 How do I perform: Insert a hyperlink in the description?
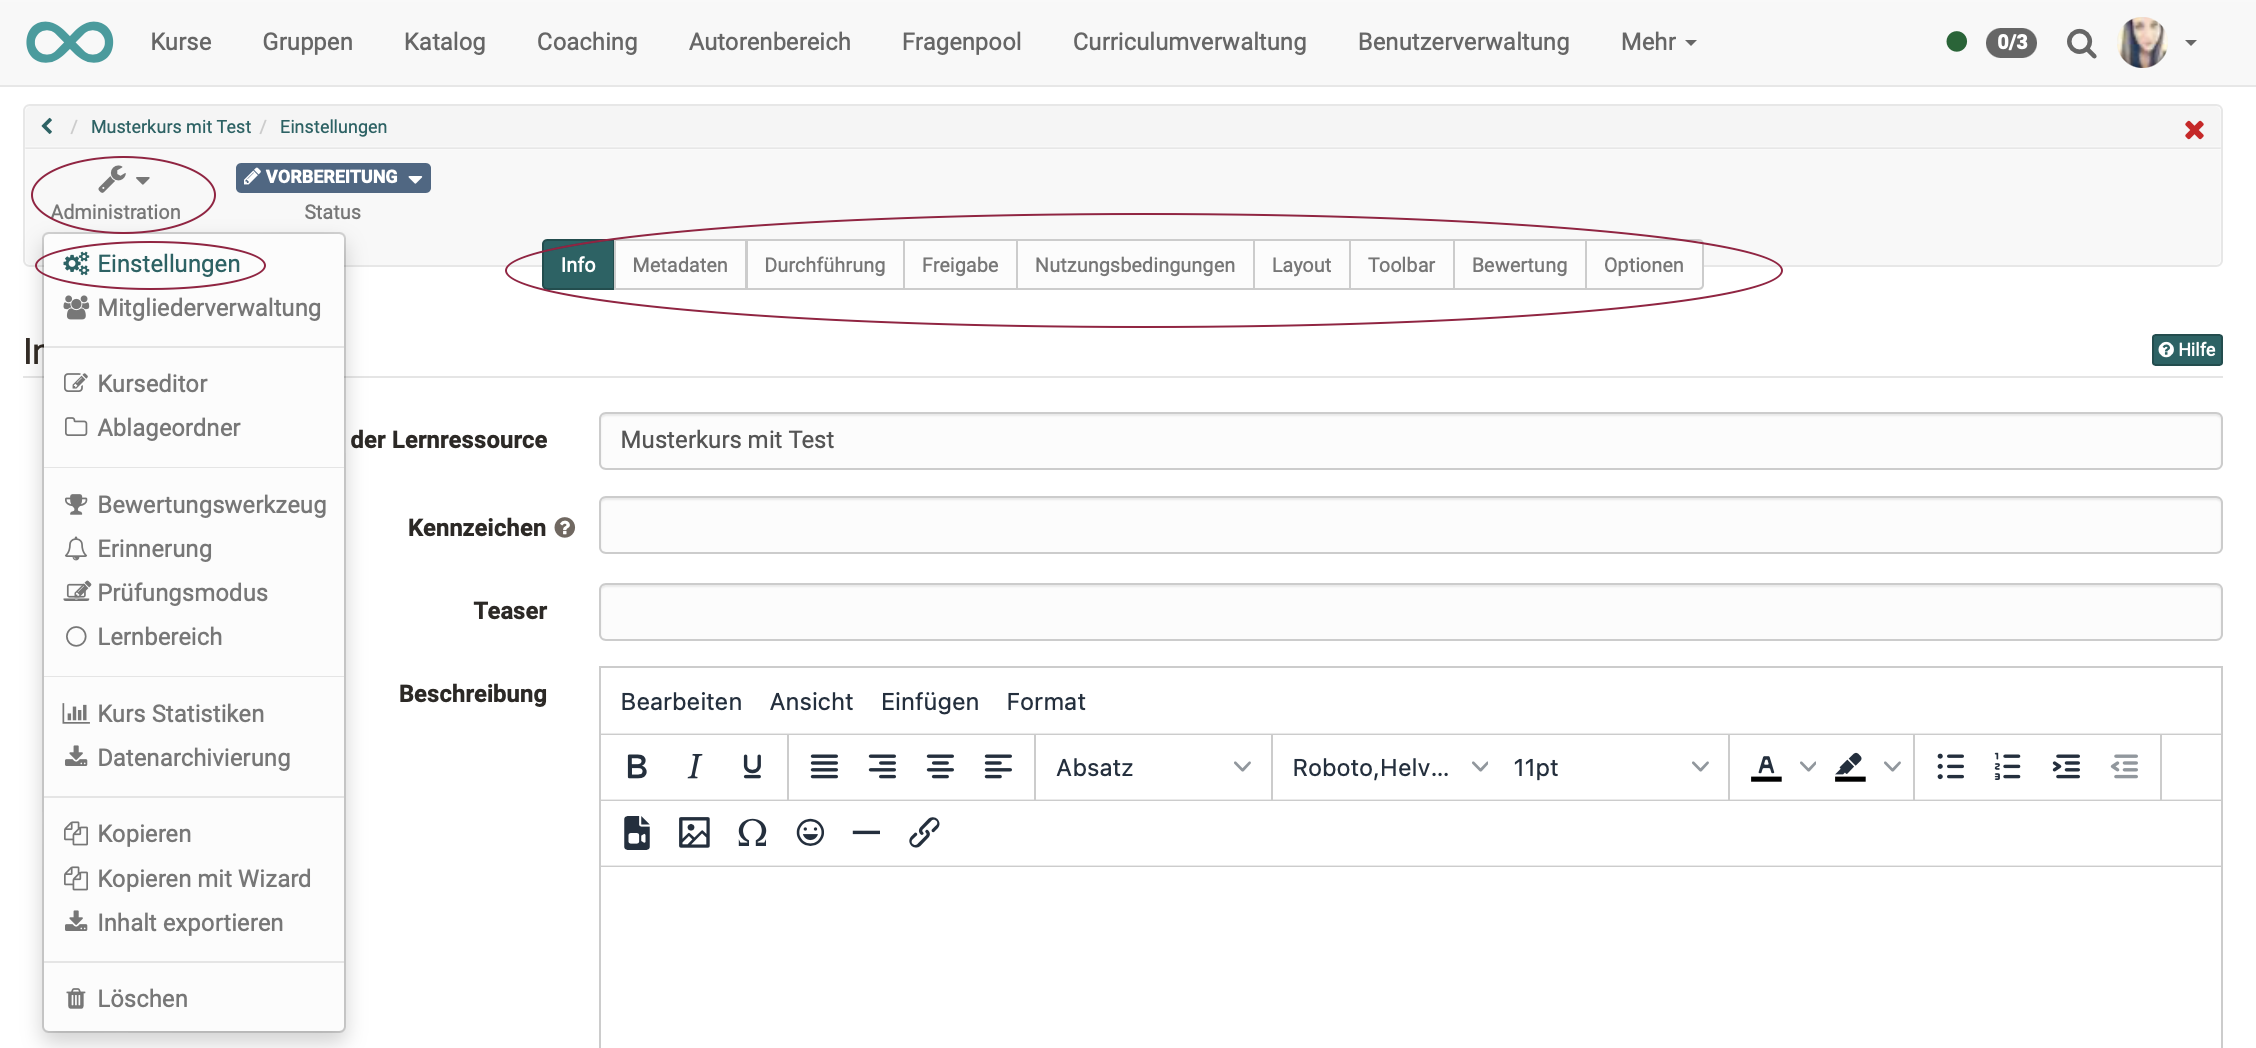pos(923,832)
